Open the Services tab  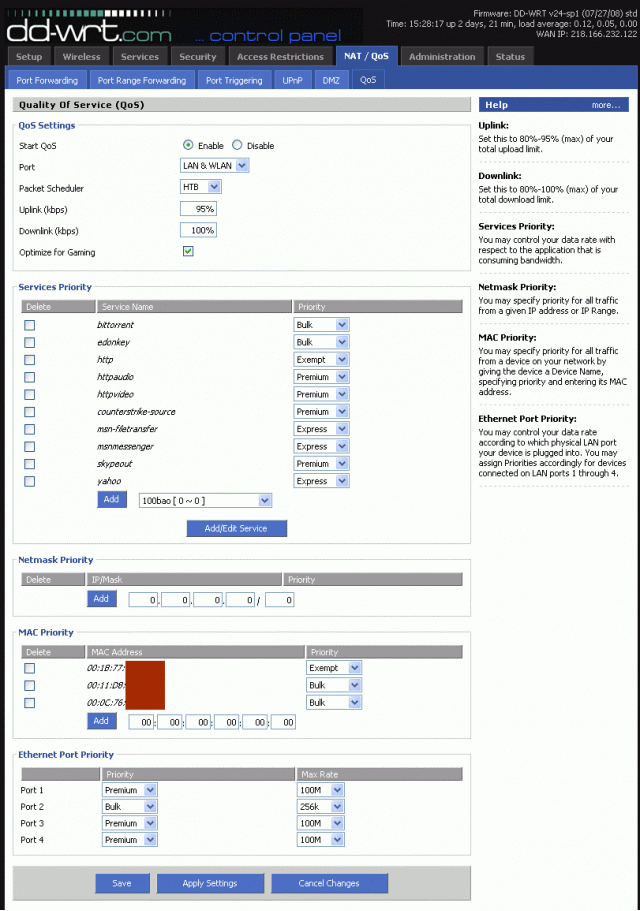coord(140,57)
